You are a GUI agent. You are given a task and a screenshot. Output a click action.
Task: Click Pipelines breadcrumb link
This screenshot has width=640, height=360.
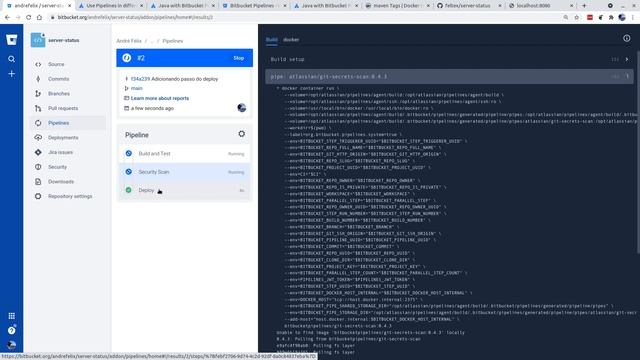click(173, 41)
